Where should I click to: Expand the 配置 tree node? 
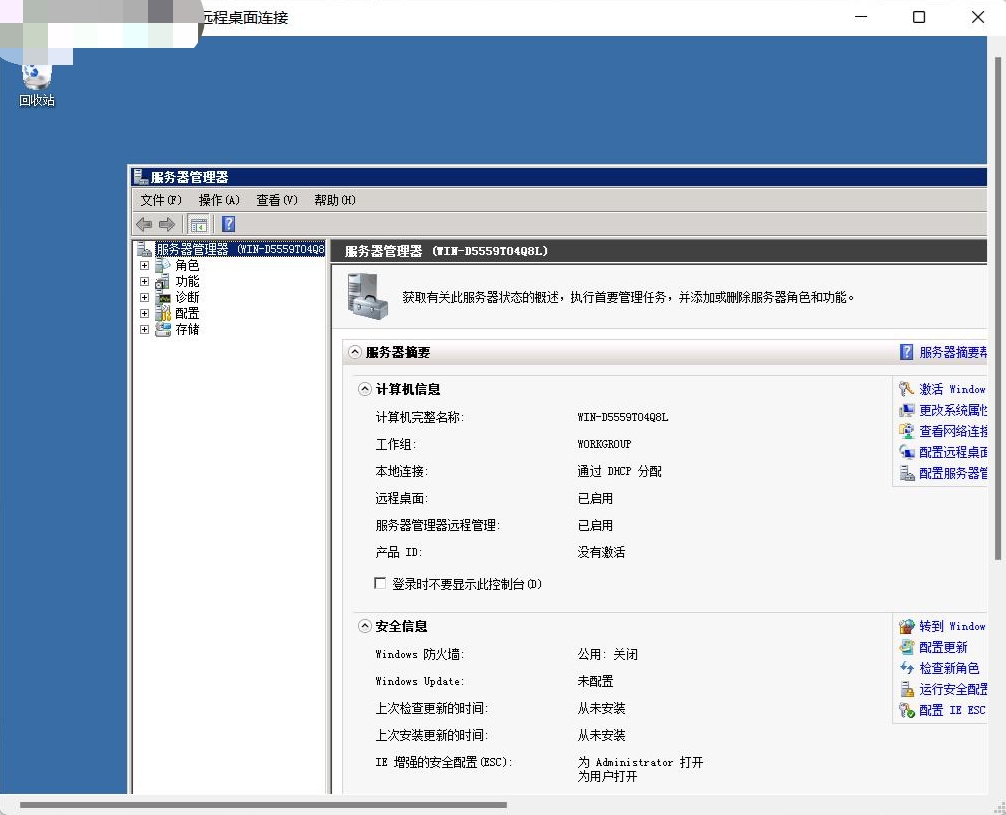144,313
